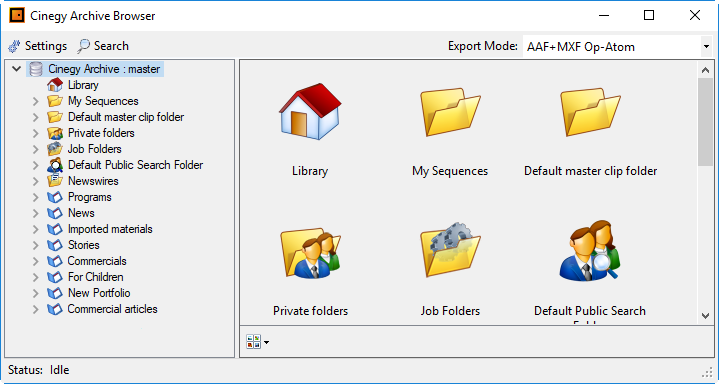This screenshot has height=384, width=719.
Task: Select 'Commercial articles' label in tree
Action: 112,309
